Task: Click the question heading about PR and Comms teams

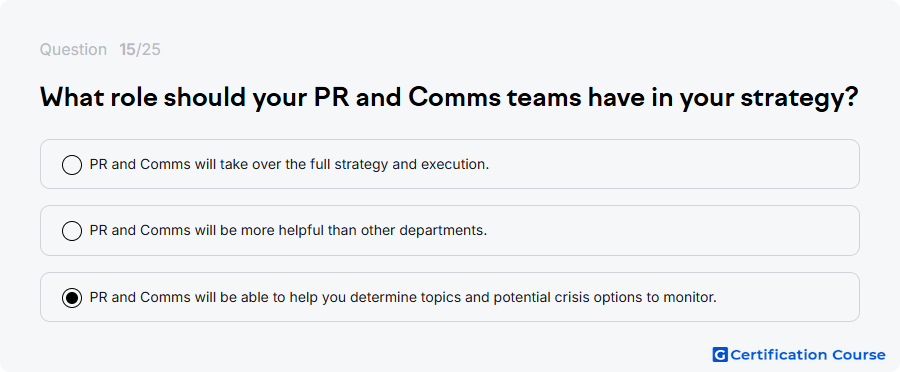Action: pyautogui.click(x=449, y=99)
